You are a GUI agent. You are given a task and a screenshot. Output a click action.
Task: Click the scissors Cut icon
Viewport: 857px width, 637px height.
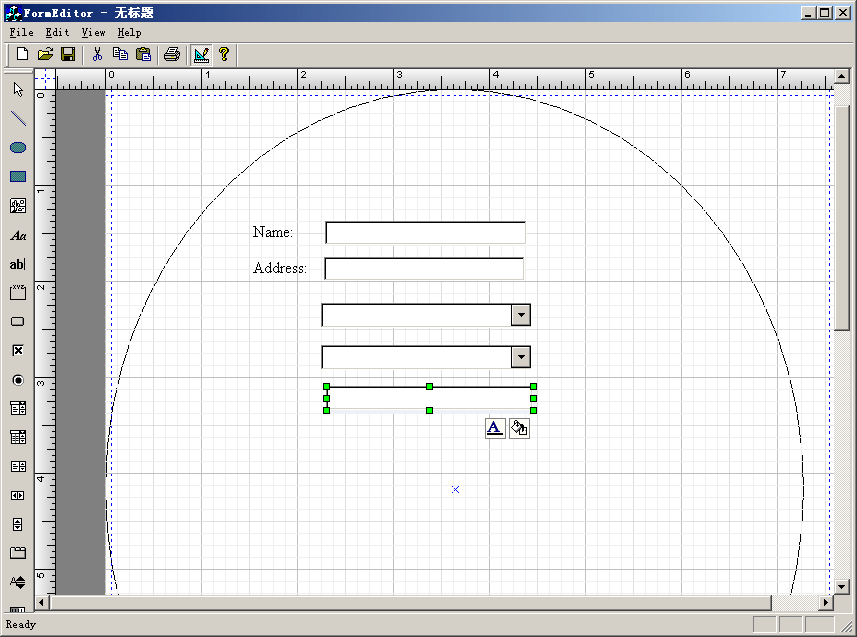97,54
